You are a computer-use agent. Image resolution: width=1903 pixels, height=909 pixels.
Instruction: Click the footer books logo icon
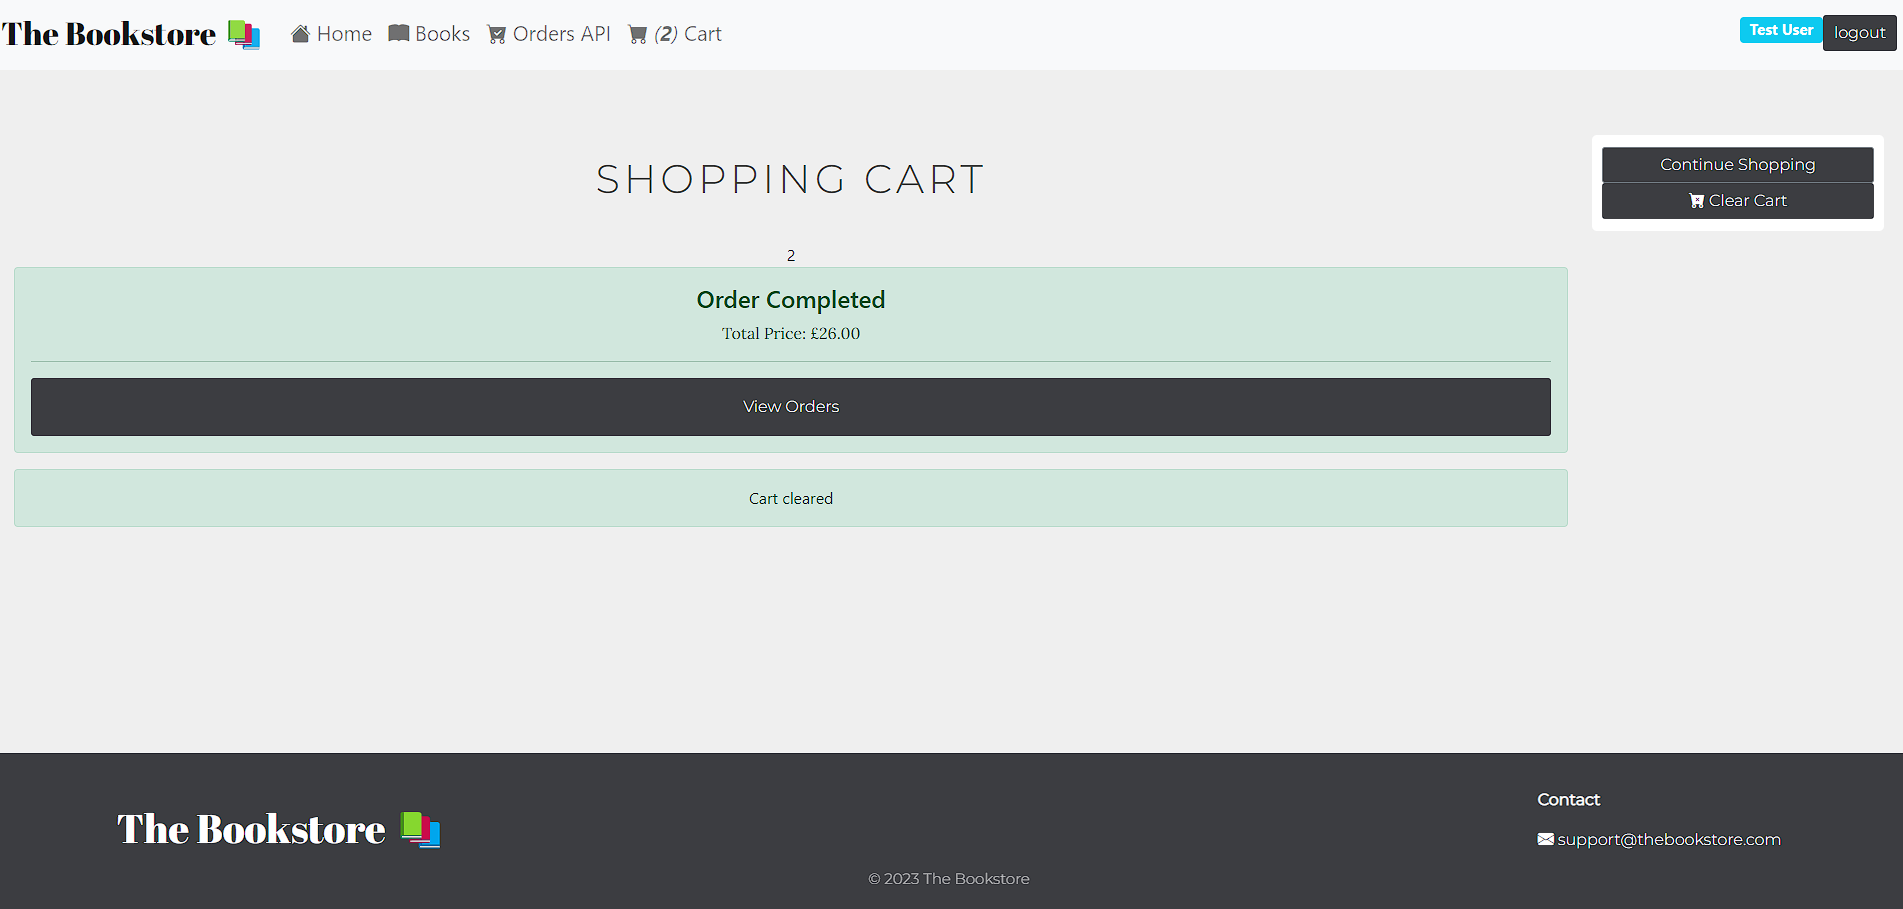coord(421,830)
